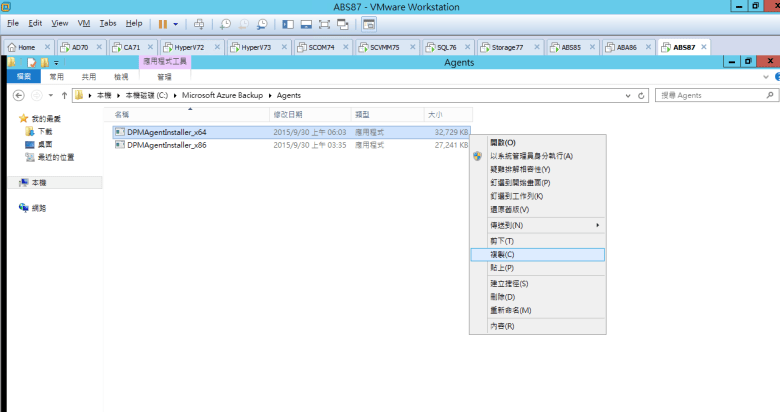780x412 pixels.
Task: Click the take snapshot clock icon
Action: (x=226, y=23)
